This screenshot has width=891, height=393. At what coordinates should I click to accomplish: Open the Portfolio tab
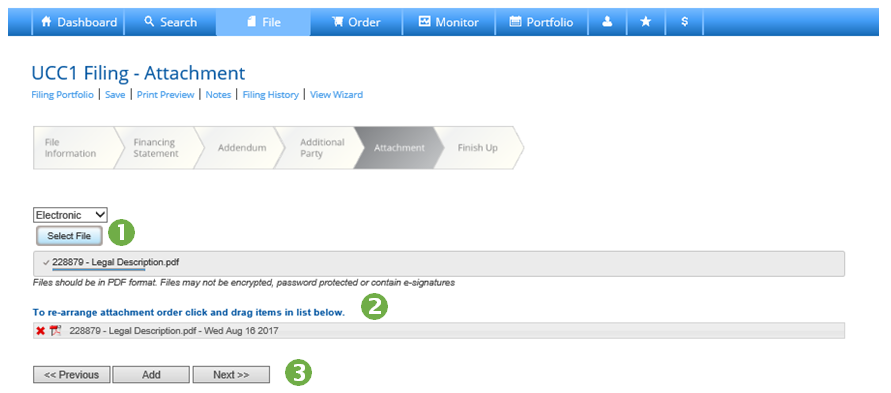[x=542, y=22]
